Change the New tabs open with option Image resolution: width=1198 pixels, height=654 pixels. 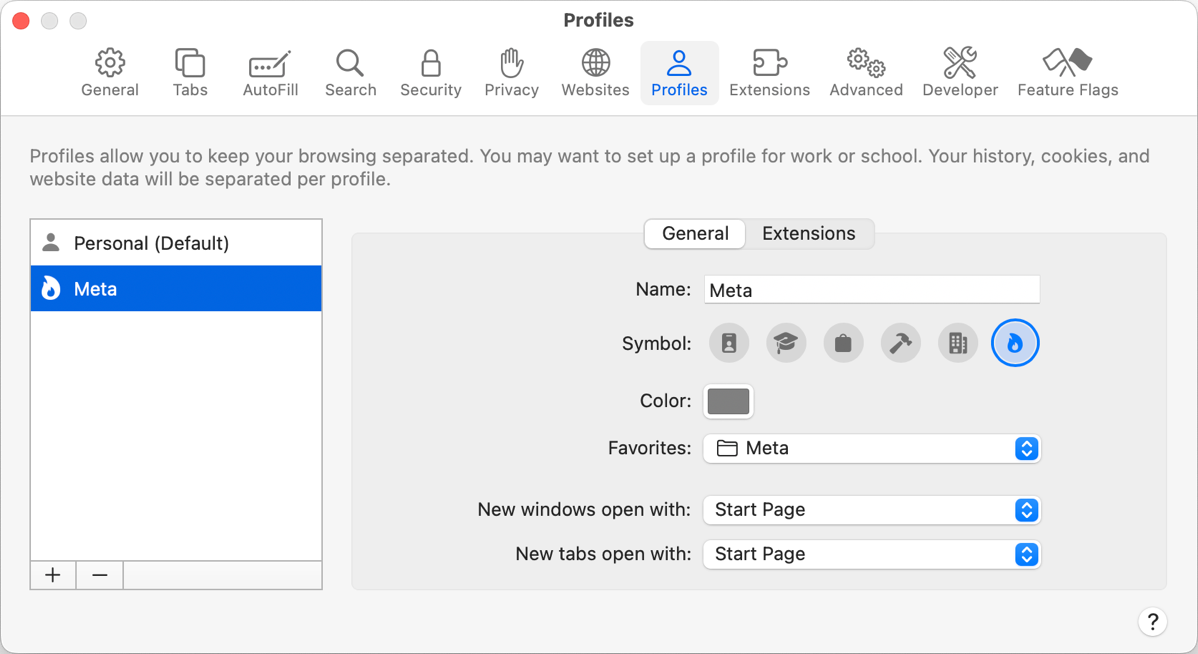871,554
